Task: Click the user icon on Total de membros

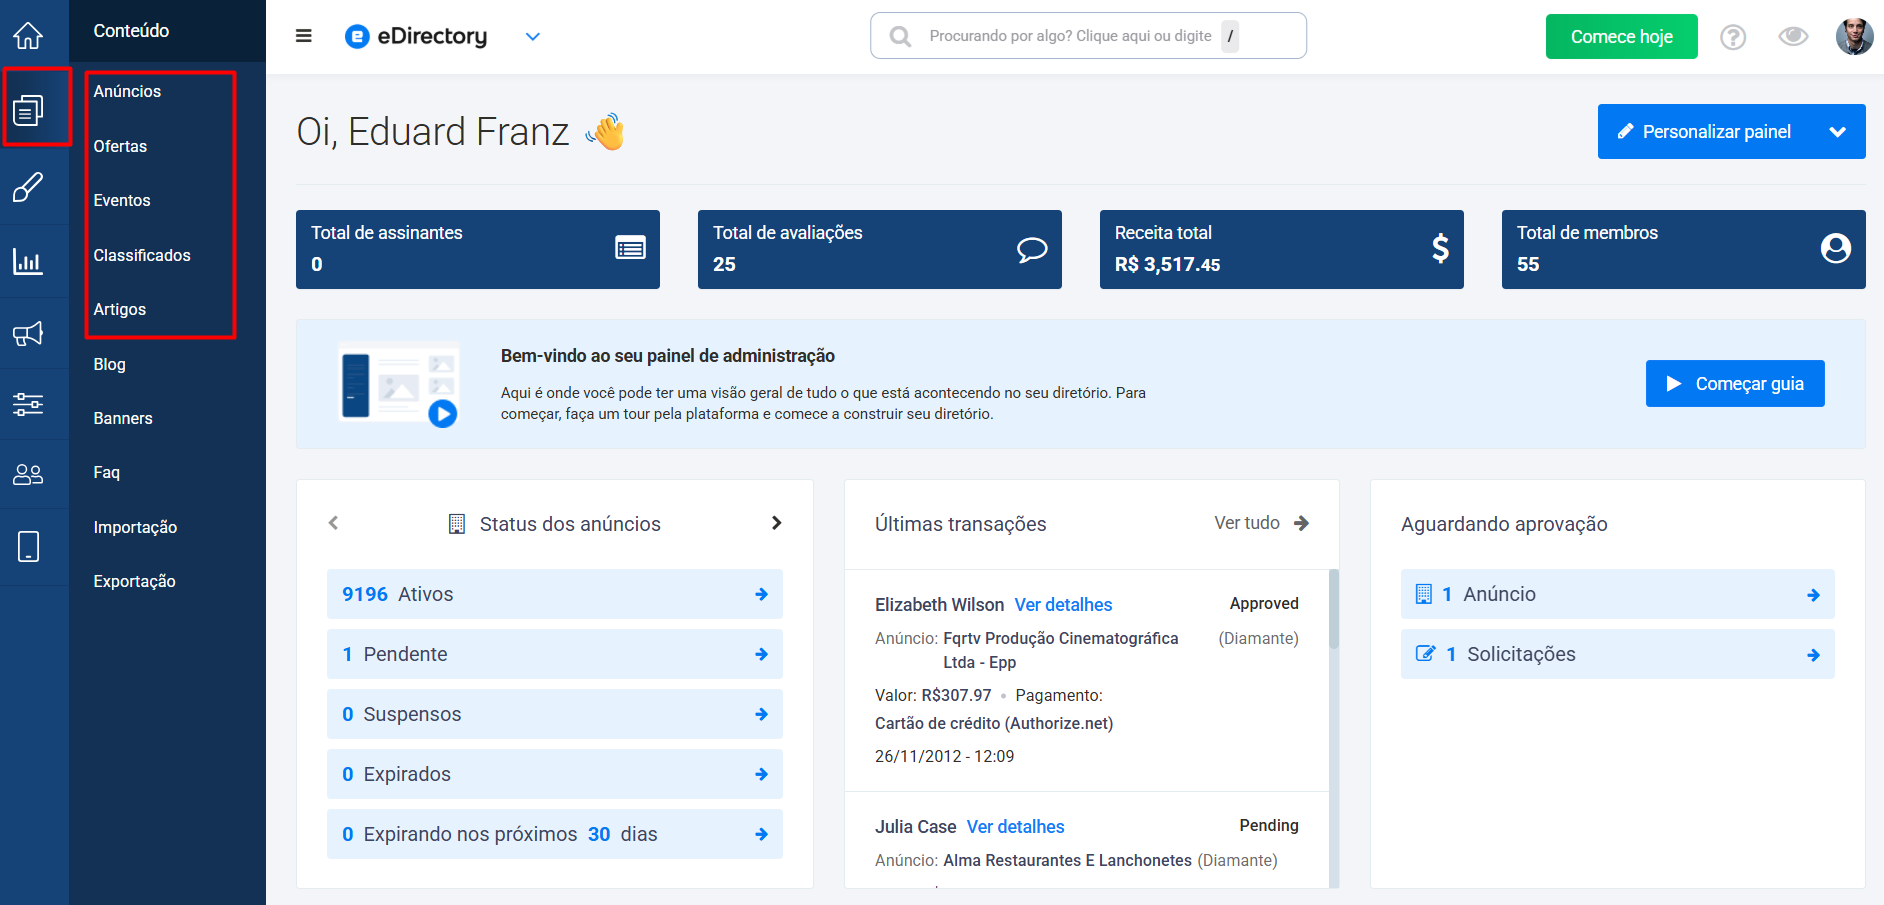Action: [x=1836, y=248]
